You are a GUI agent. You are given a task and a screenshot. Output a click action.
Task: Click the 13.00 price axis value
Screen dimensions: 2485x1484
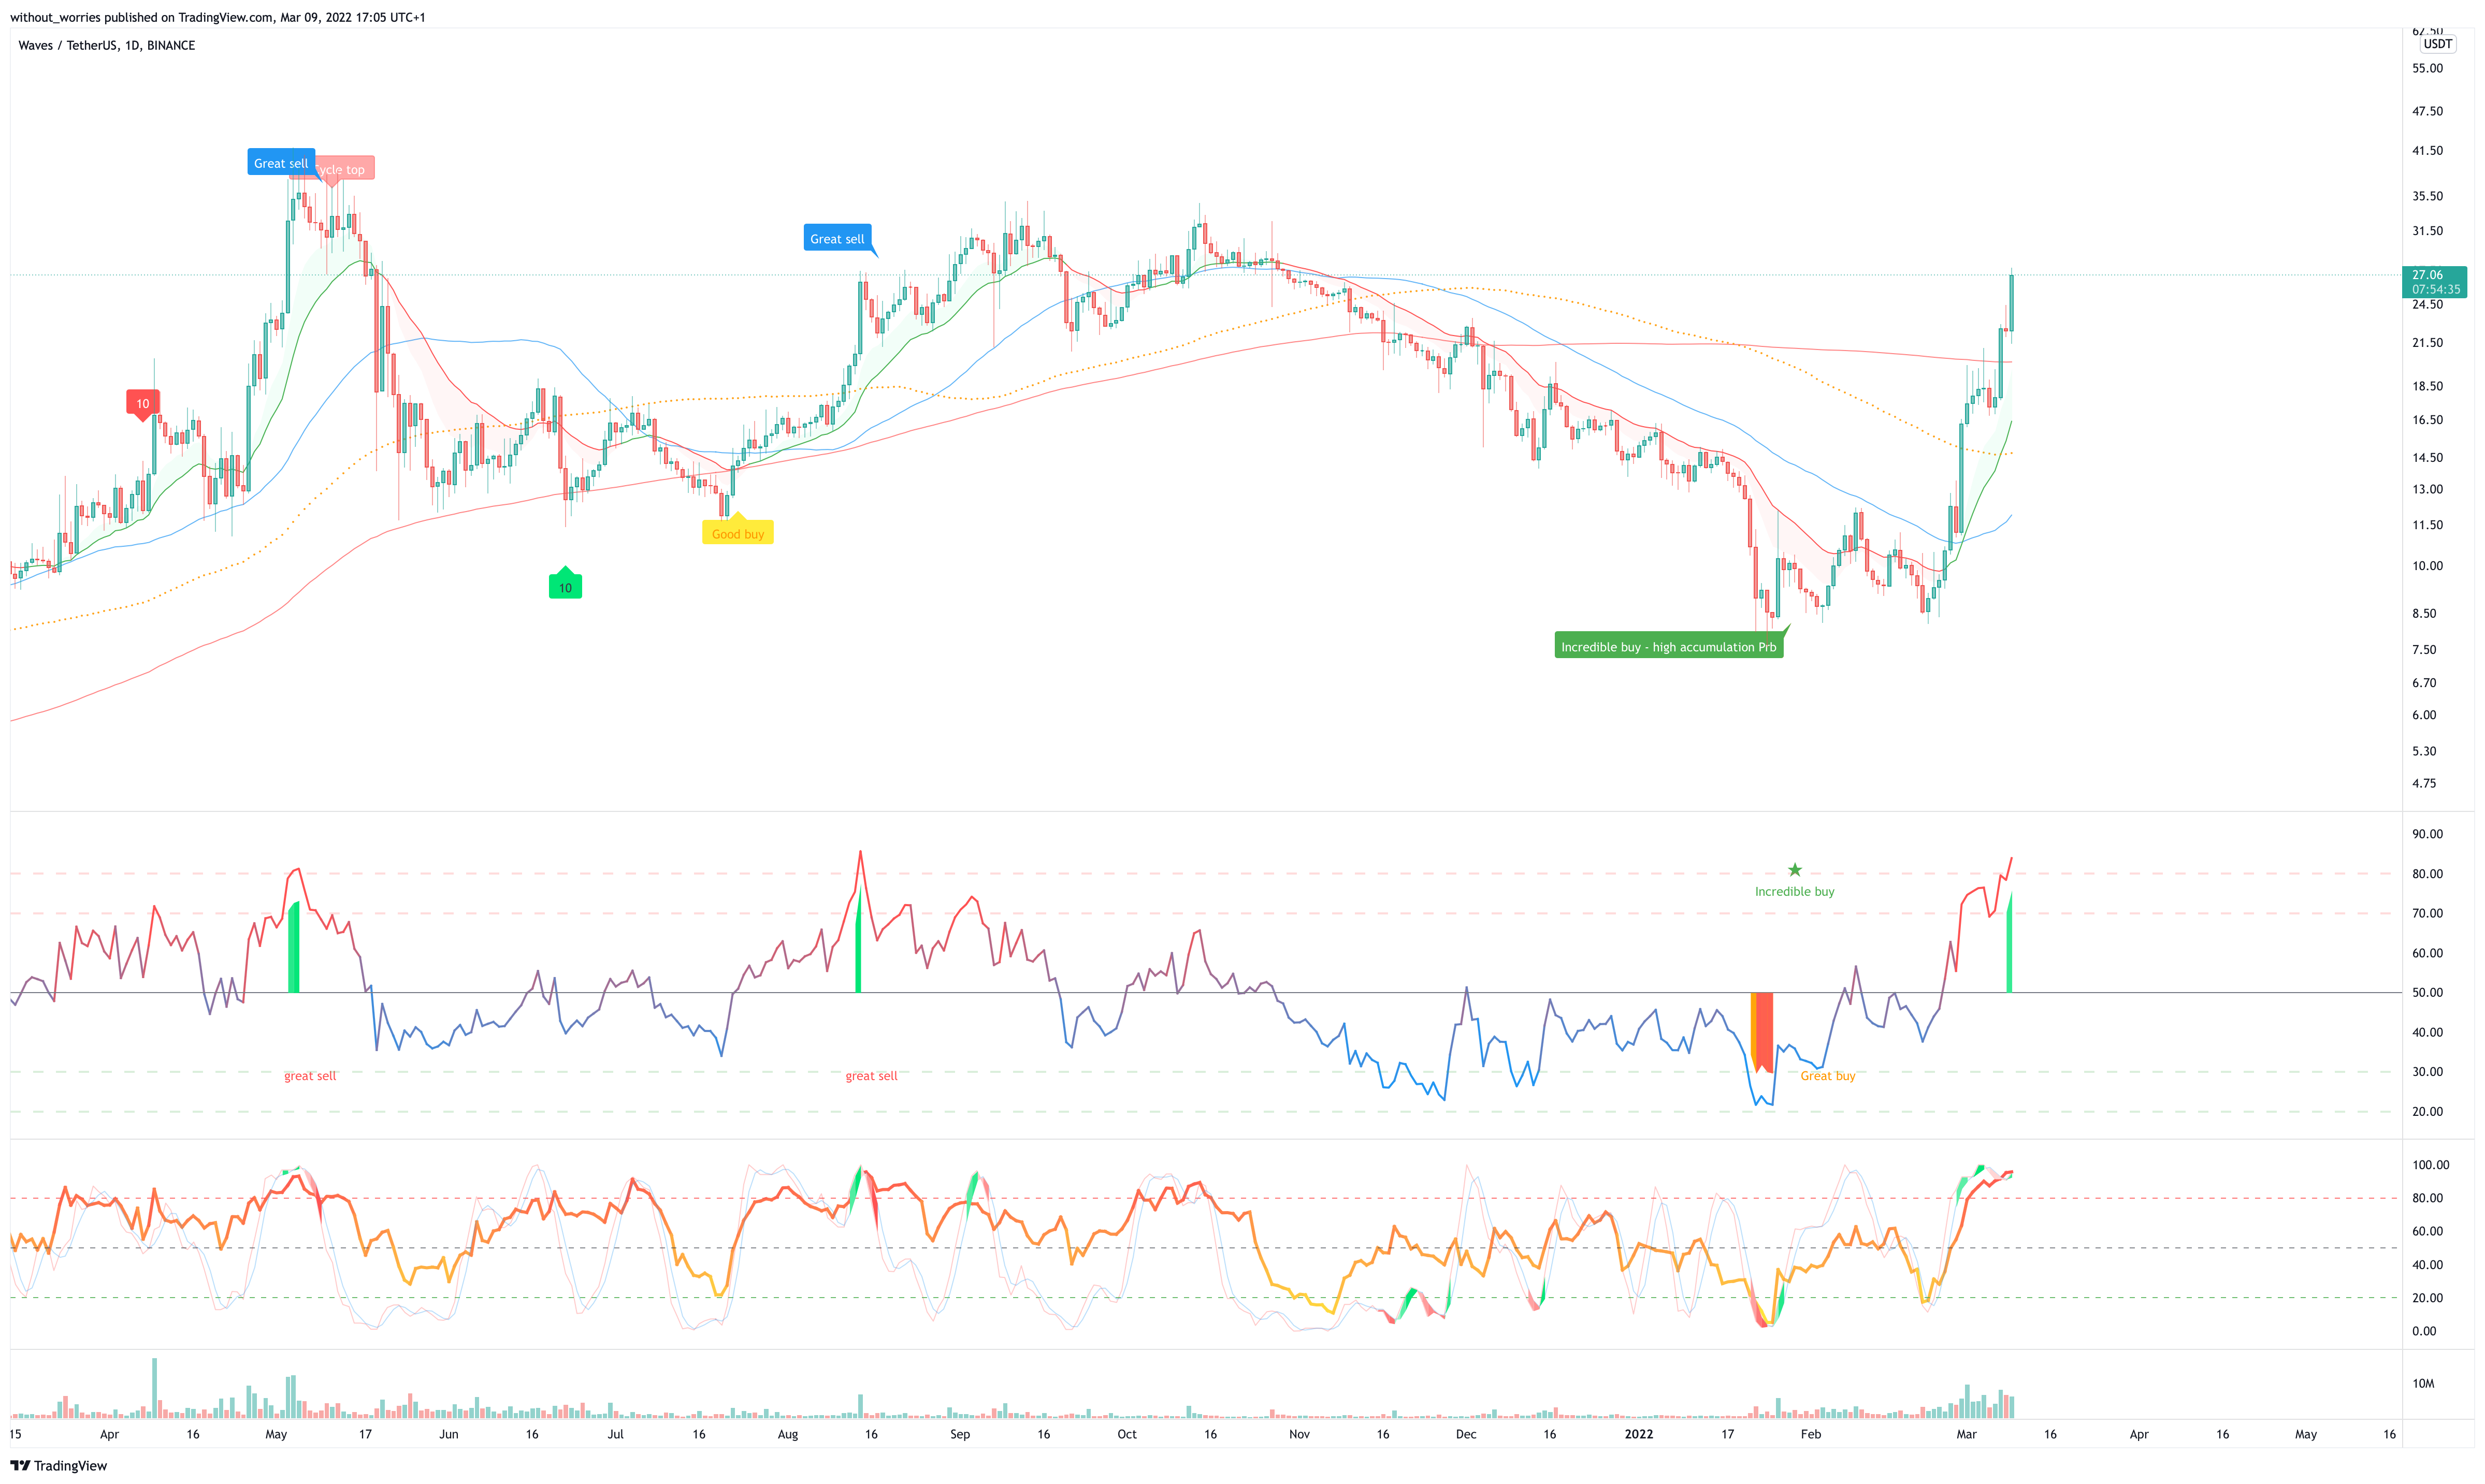click(x=2427, y=489)
